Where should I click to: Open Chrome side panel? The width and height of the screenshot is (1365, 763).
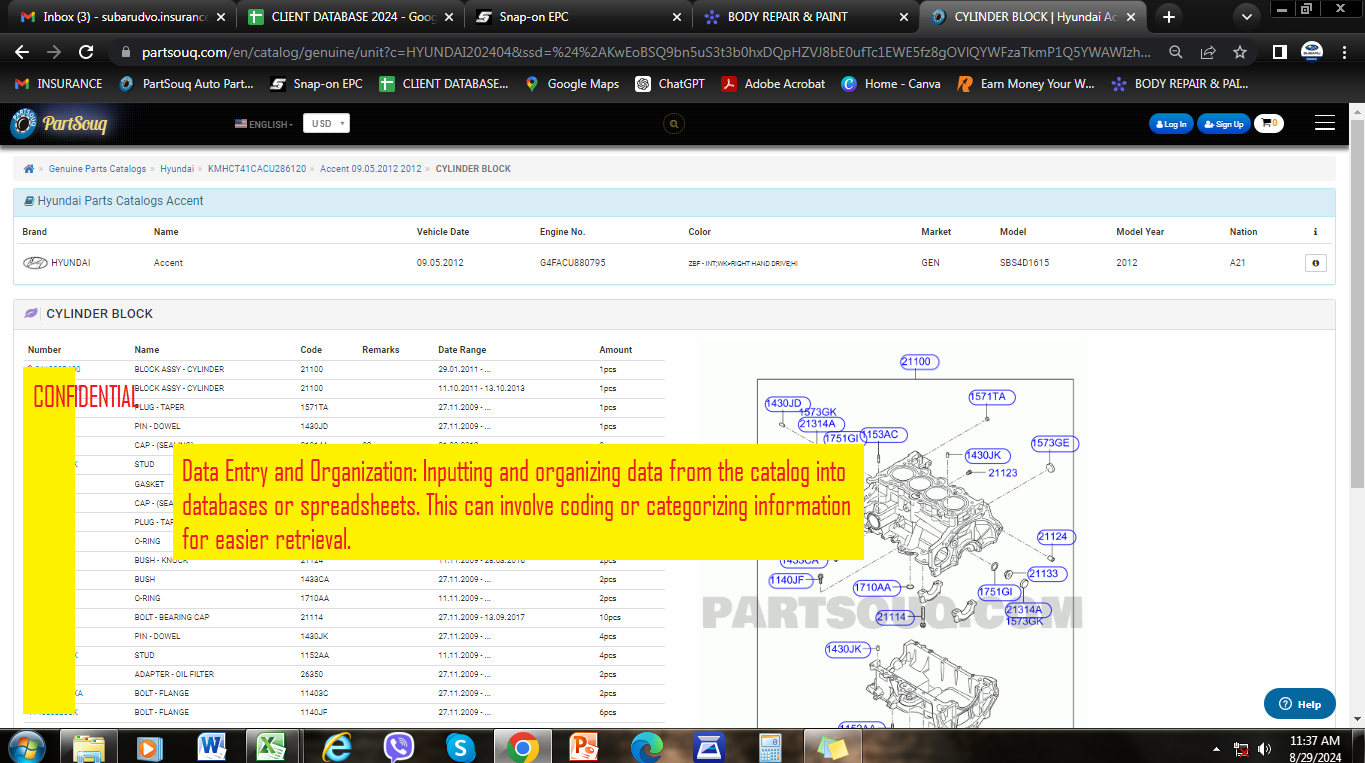(x=1279, y=52)
